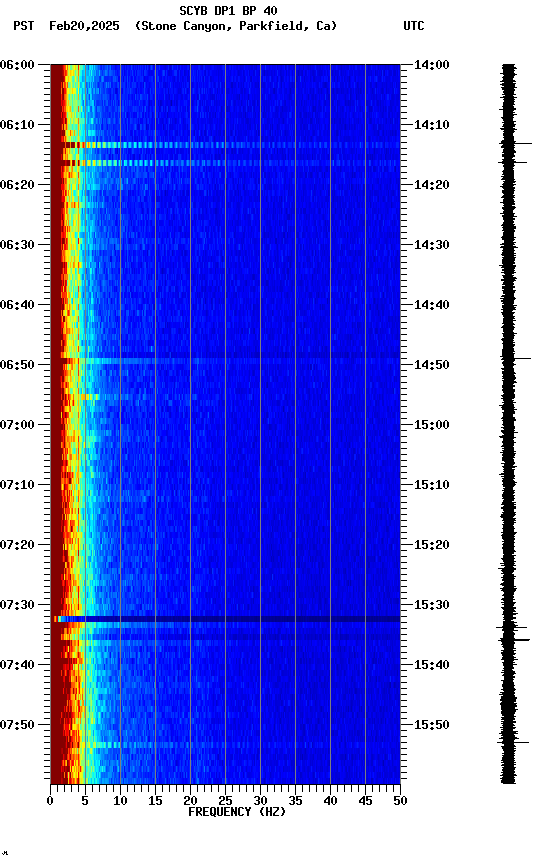Viewport: 552px width, 864px height.
Task: Click the 25 Hz frequency axis label
Action: 225,801
